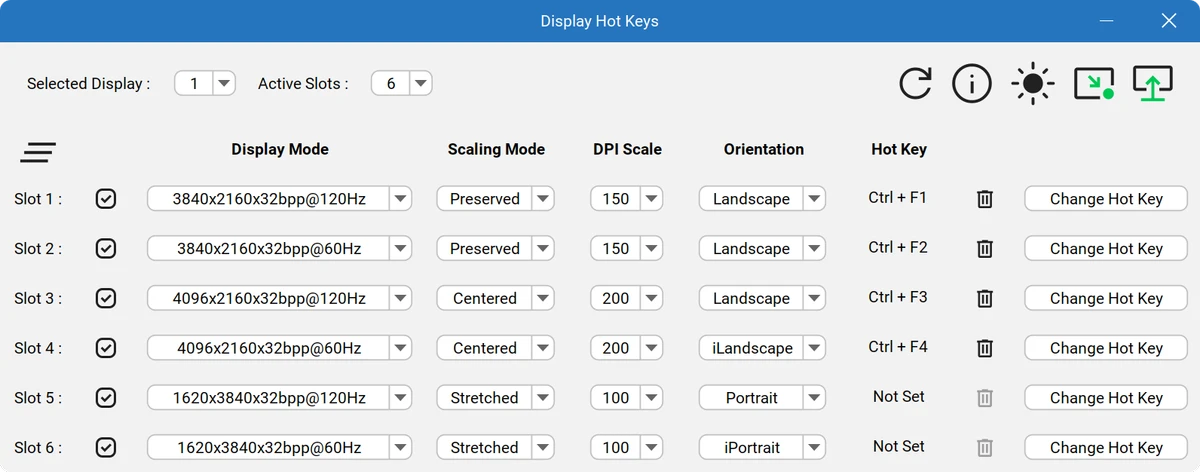Click the minimize-to-tray screen icon with green dot
Image resolution: width=1200 pixels, height=472 pixels.
(1094, 84)
